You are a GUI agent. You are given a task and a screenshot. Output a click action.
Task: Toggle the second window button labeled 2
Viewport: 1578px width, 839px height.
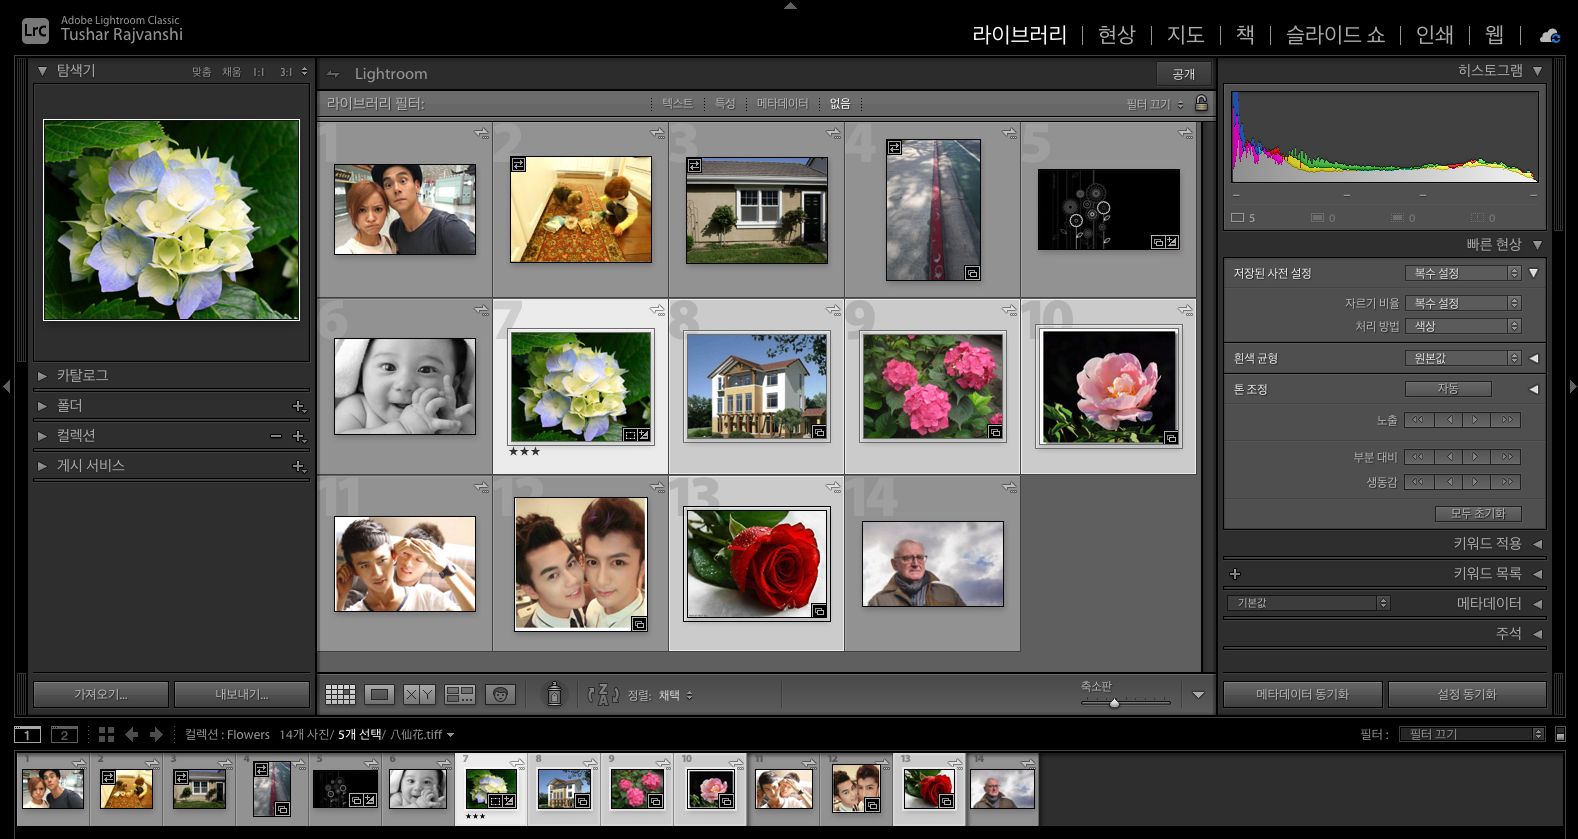(64, 735)
